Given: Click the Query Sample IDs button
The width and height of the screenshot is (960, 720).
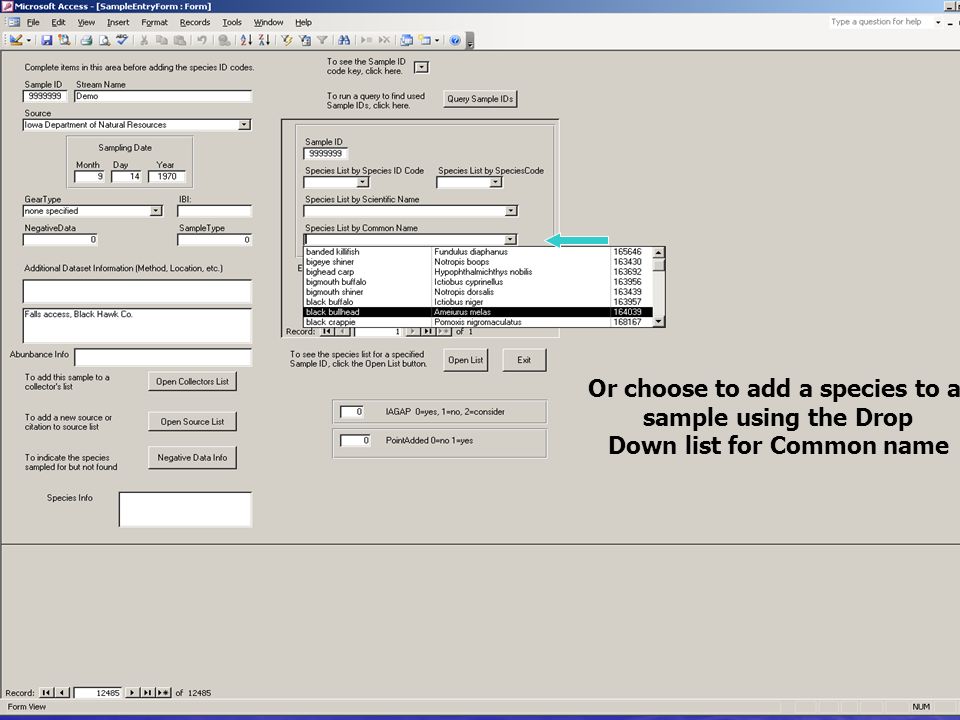Looking at the screenshot, I should coord(480,99).
